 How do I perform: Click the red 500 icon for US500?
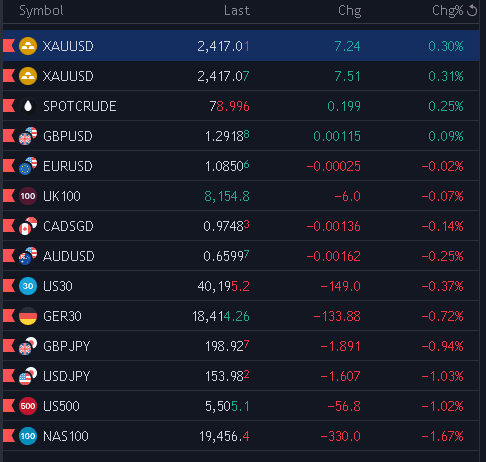tap(28, 406)
